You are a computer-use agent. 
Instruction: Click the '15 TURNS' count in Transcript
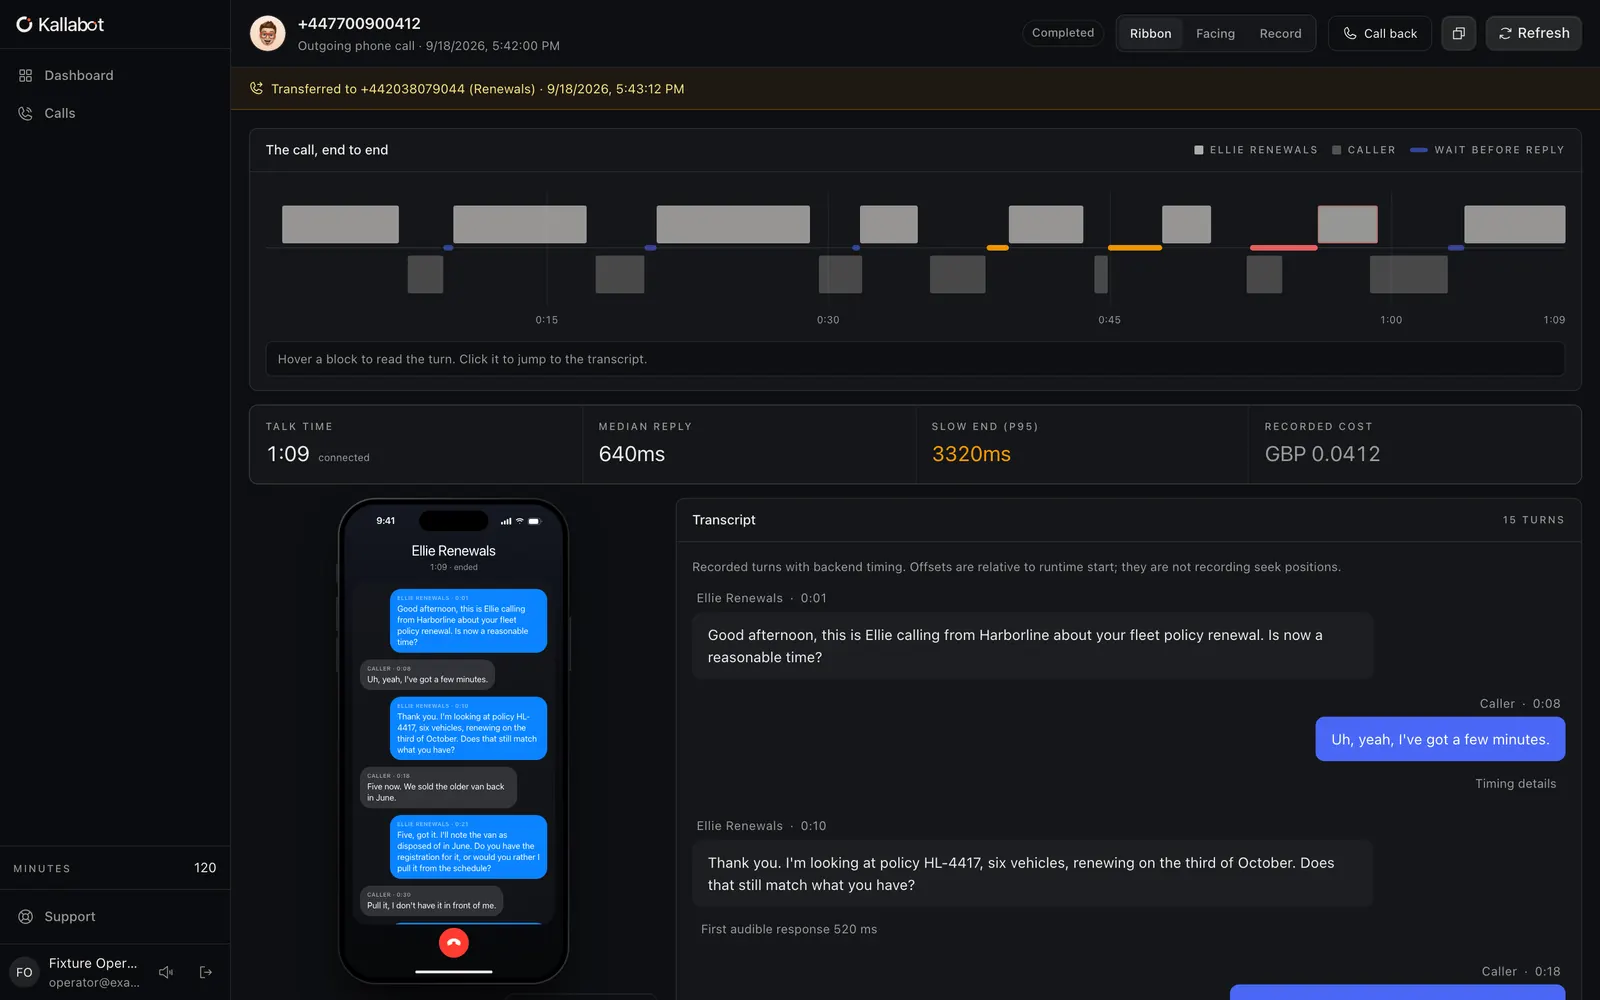[1533, 520]
